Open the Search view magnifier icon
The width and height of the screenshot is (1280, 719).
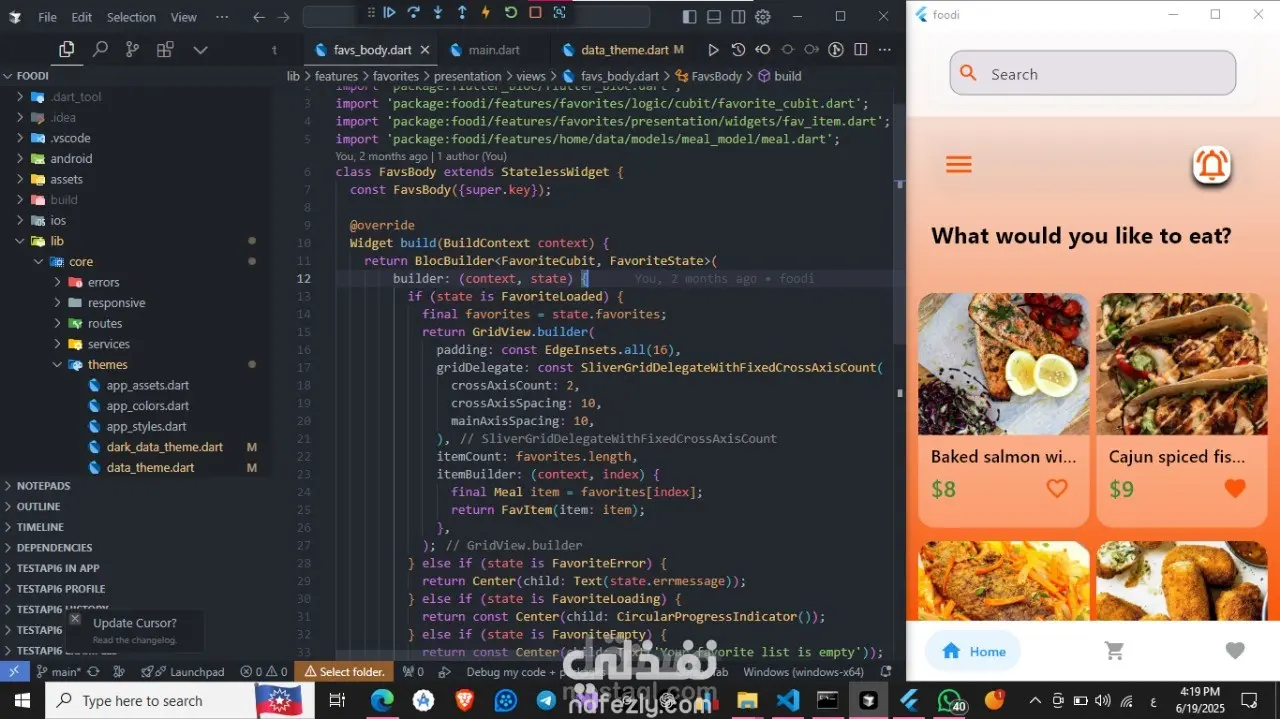[x=100, y=49]
